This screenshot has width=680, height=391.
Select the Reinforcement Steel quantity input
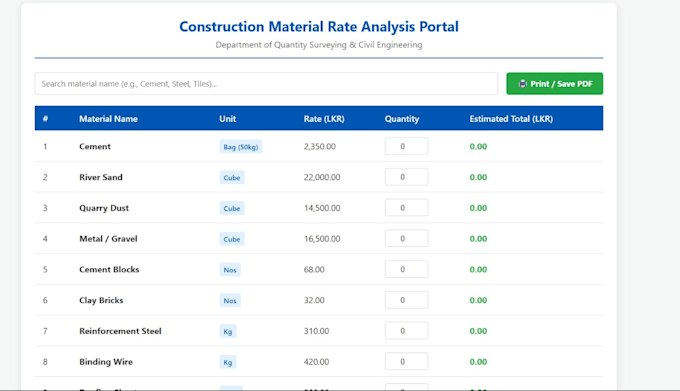(x=406, y=331)
